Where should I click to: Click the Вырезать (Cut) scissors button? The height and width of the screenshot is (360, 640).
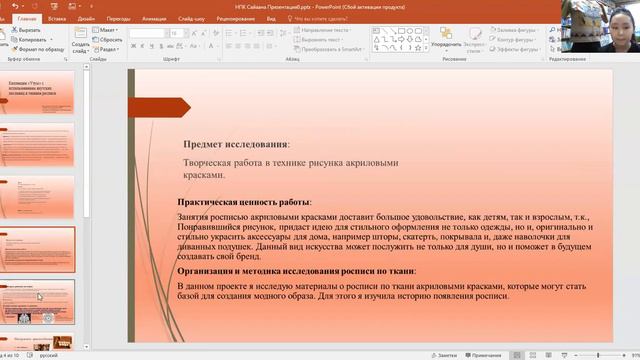26,30
